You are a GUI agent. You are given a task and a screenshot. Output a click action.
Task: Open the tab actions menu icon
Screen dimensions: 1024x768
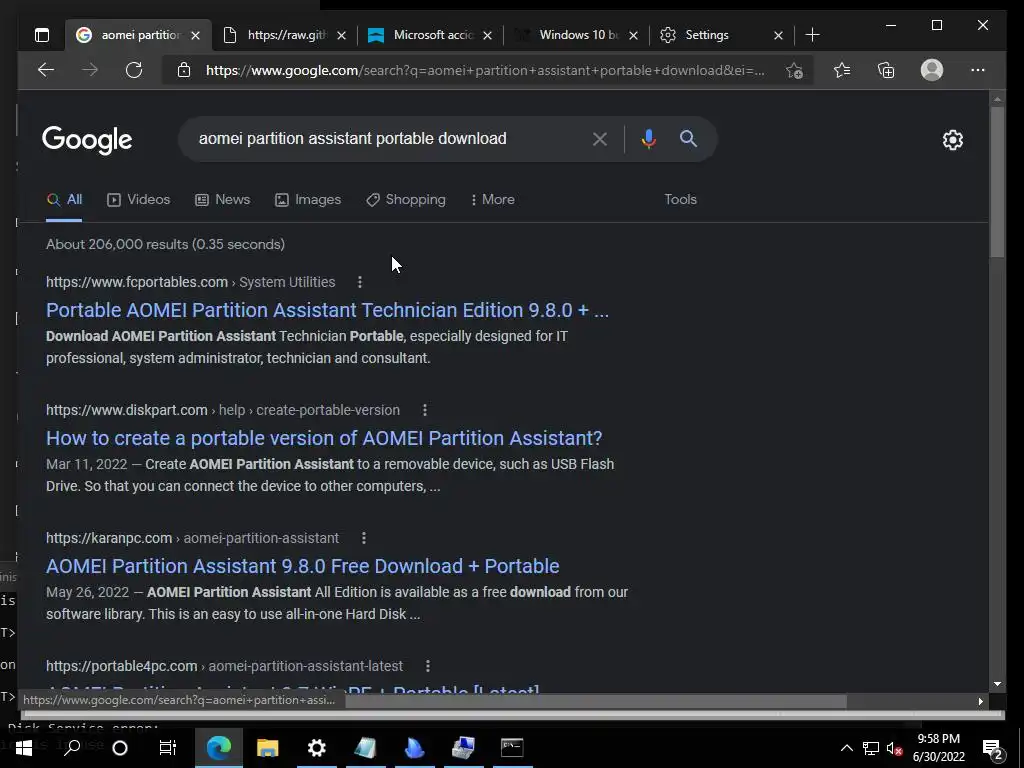[x=42, y=35]
